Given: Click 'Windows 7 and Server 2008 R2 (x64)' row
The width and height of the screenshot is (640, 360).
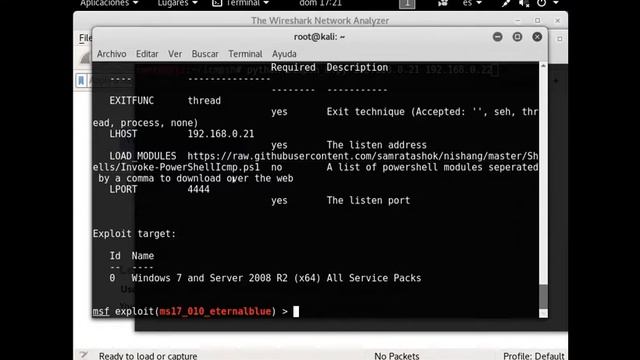Looking at the screenshot, I should (x=265, y=278).
